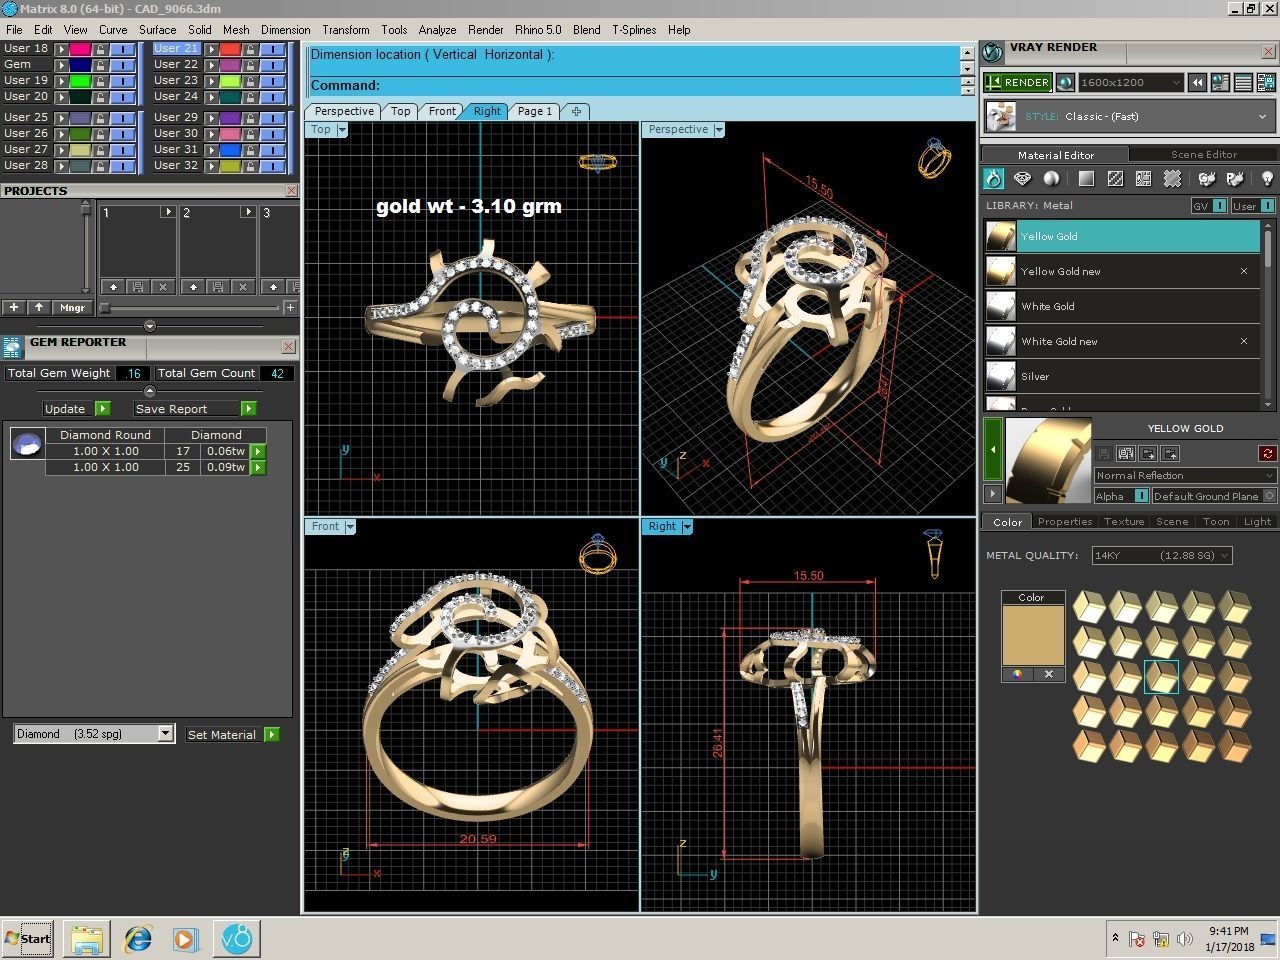Select the pearl sphere library icon
This screenshot has width=1280, height=960.
point(1051,179)
